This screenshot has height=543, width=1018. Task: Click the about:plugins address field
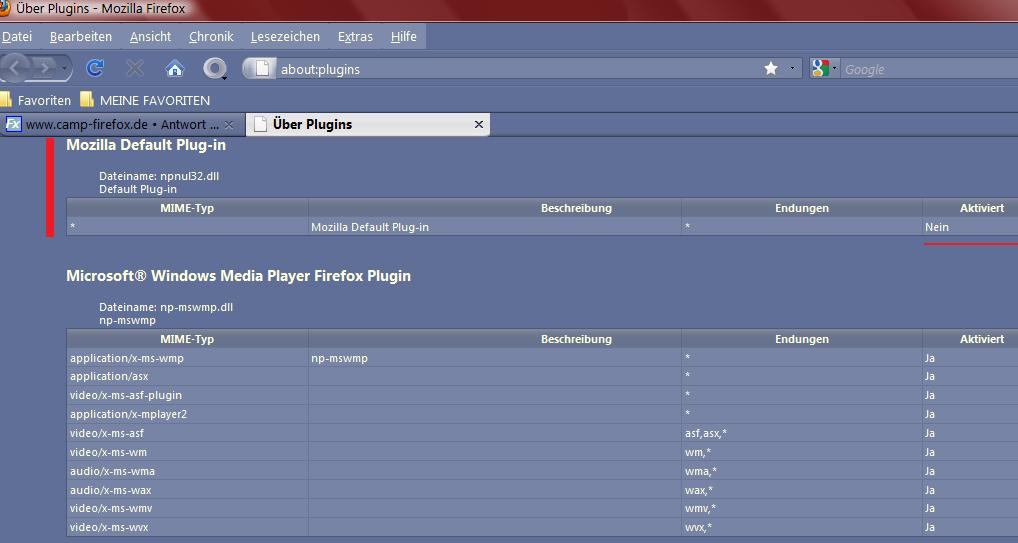tap(517, 69)
